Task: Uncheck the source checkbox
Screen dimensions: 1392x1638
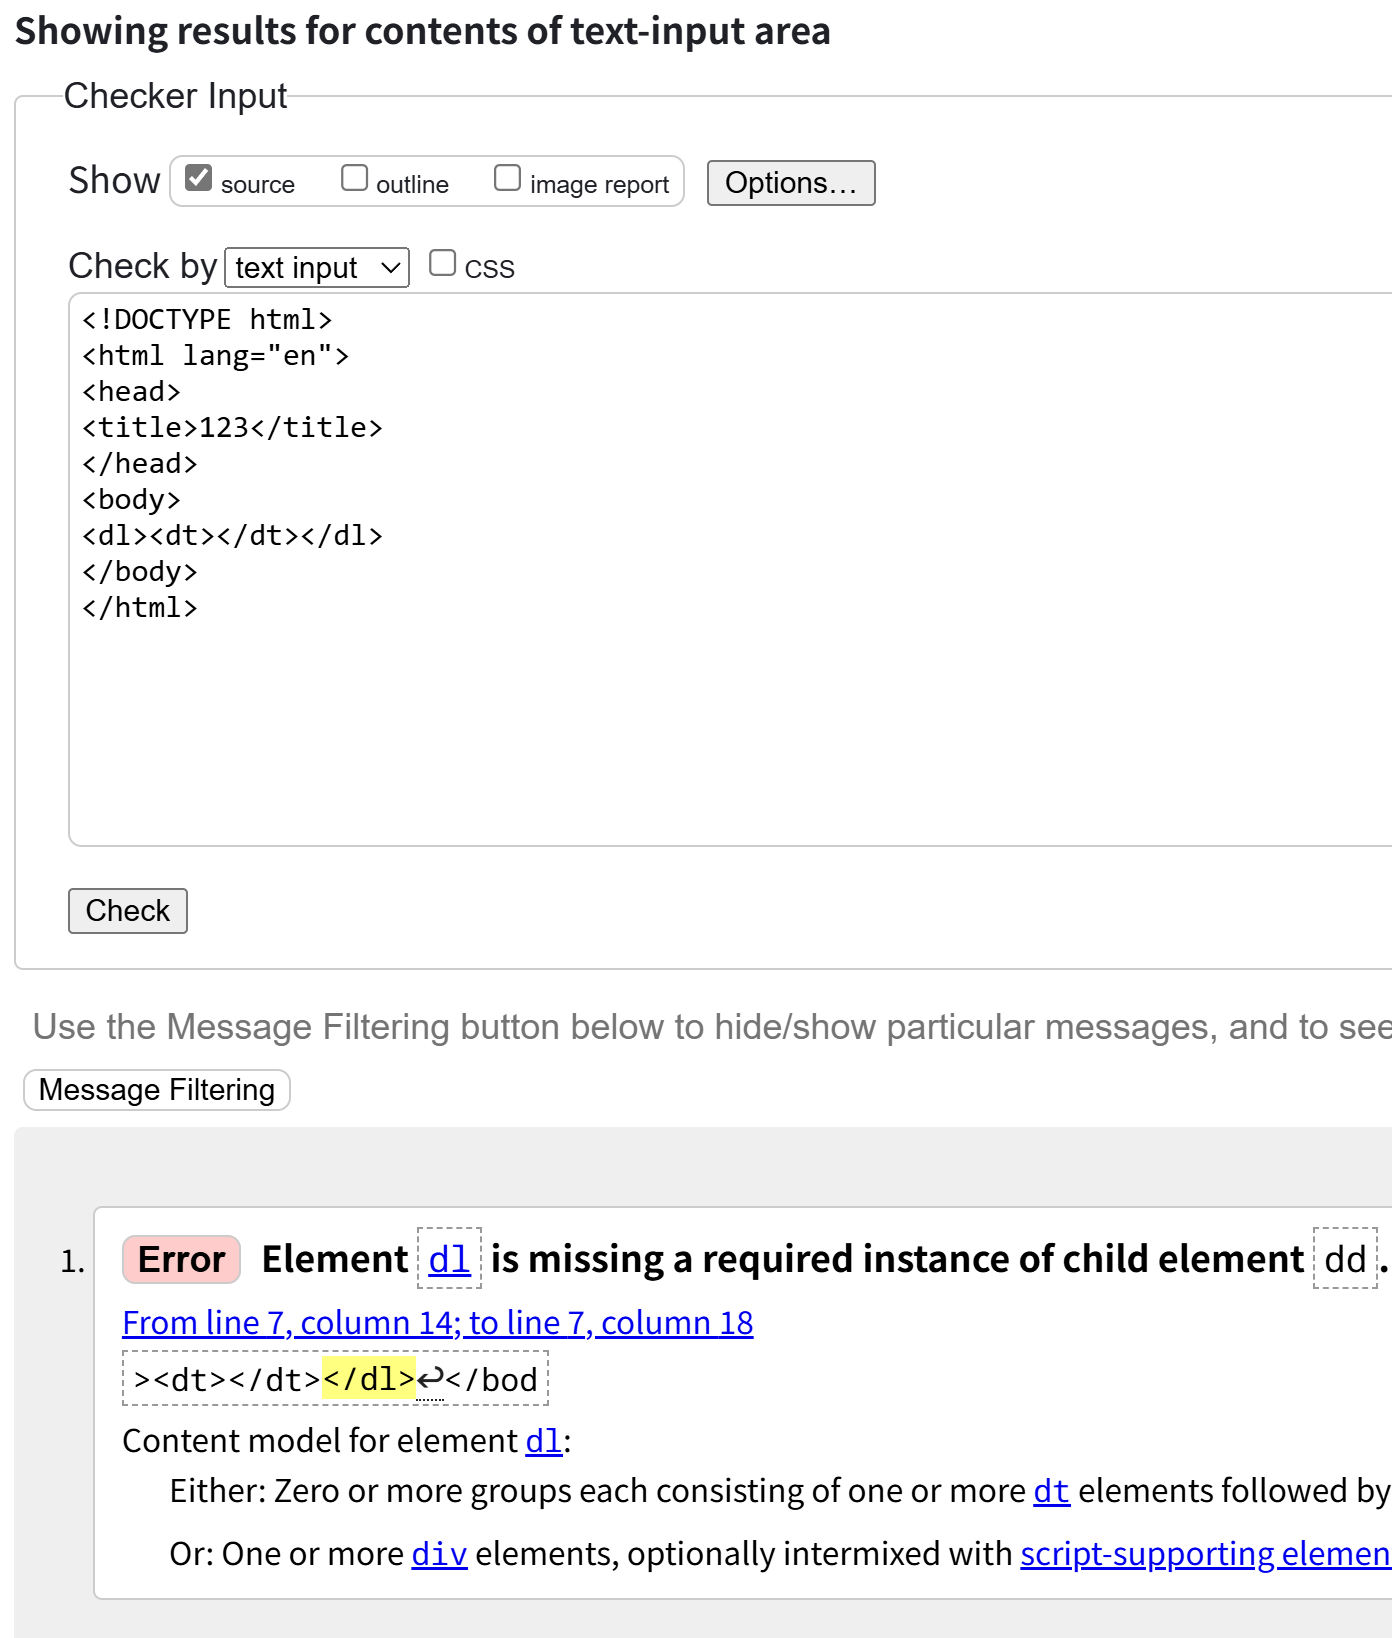Action: click(199, 178)
